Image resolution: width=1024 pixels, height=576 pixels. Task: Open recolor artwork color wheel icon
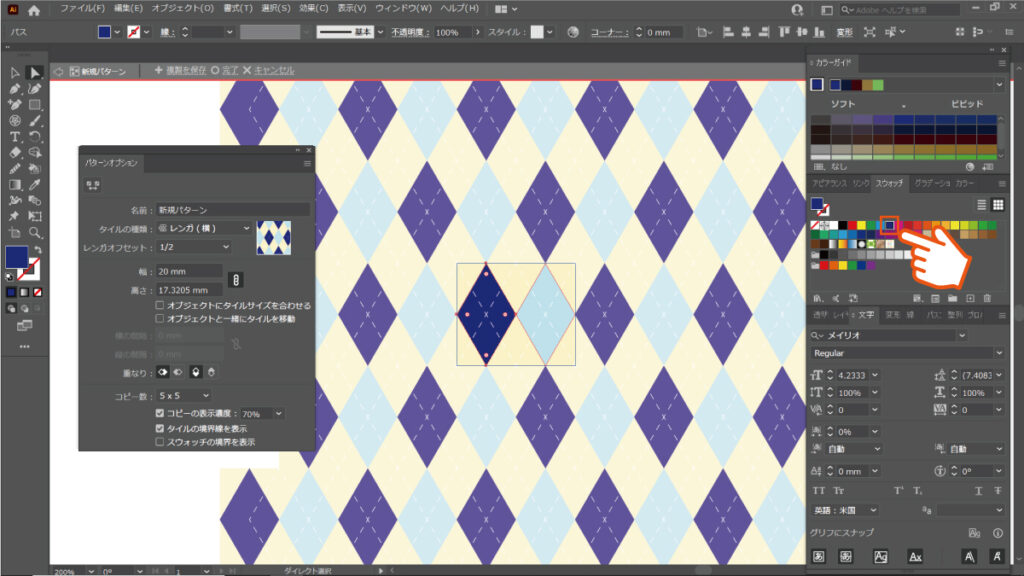[573, 32]
